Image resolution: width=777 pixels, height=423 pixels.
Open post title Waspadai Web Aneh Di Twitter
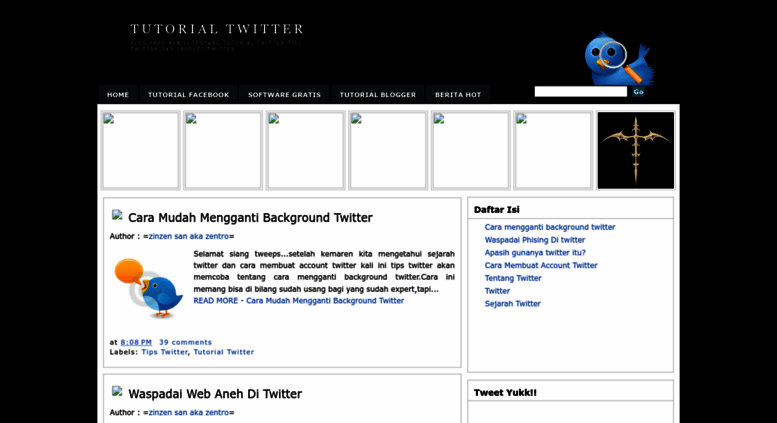click(x=215, y=394)
